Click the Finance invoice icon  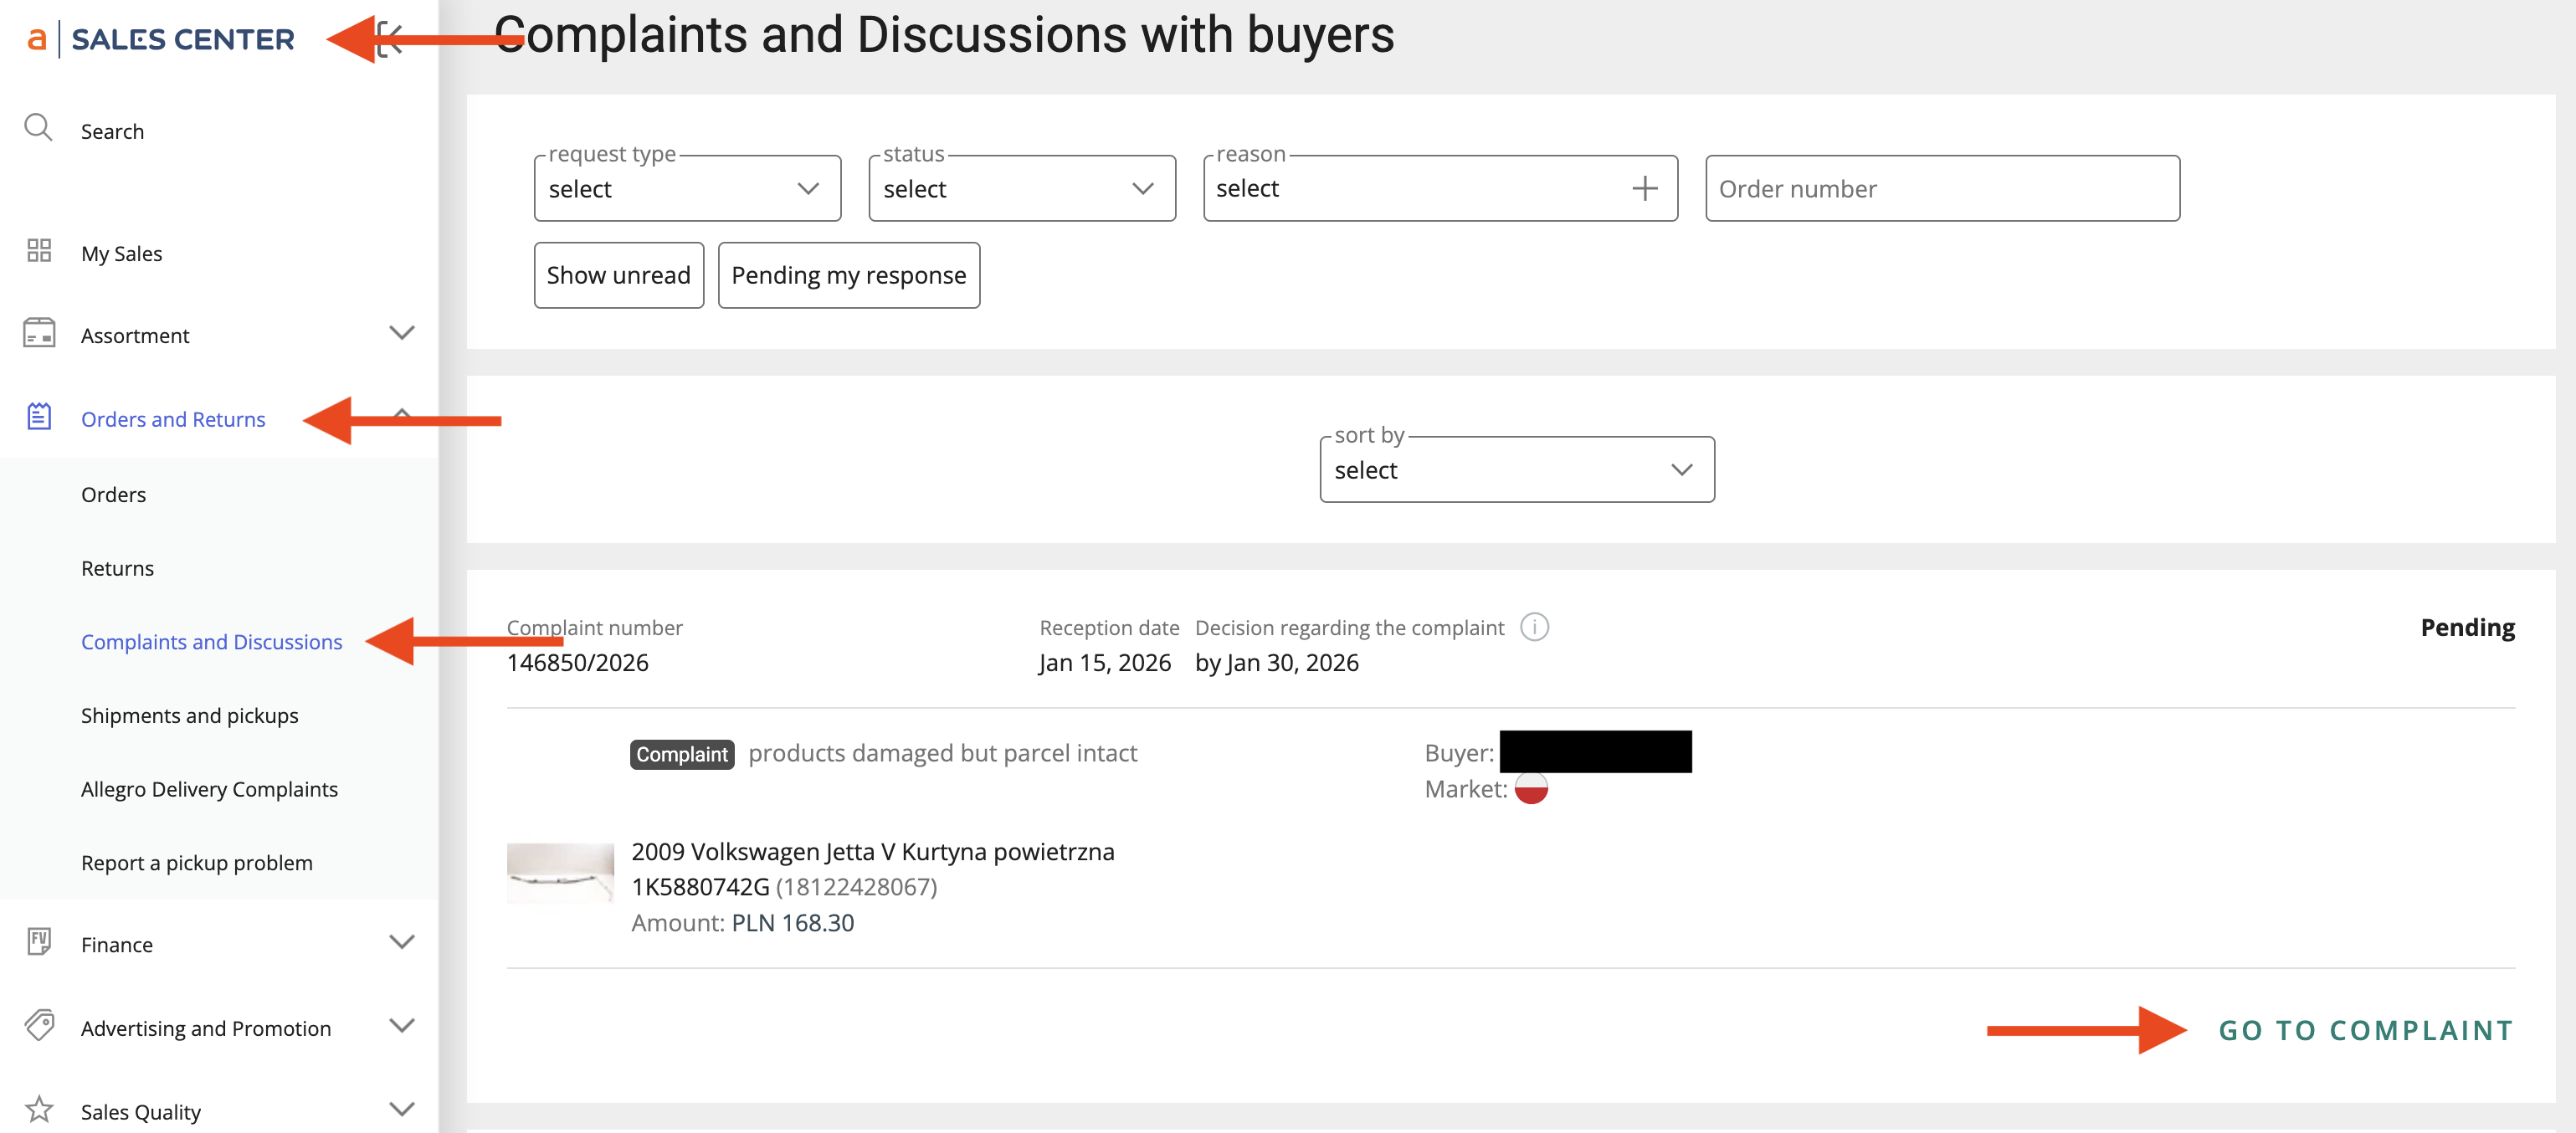[x=39, y=942]
